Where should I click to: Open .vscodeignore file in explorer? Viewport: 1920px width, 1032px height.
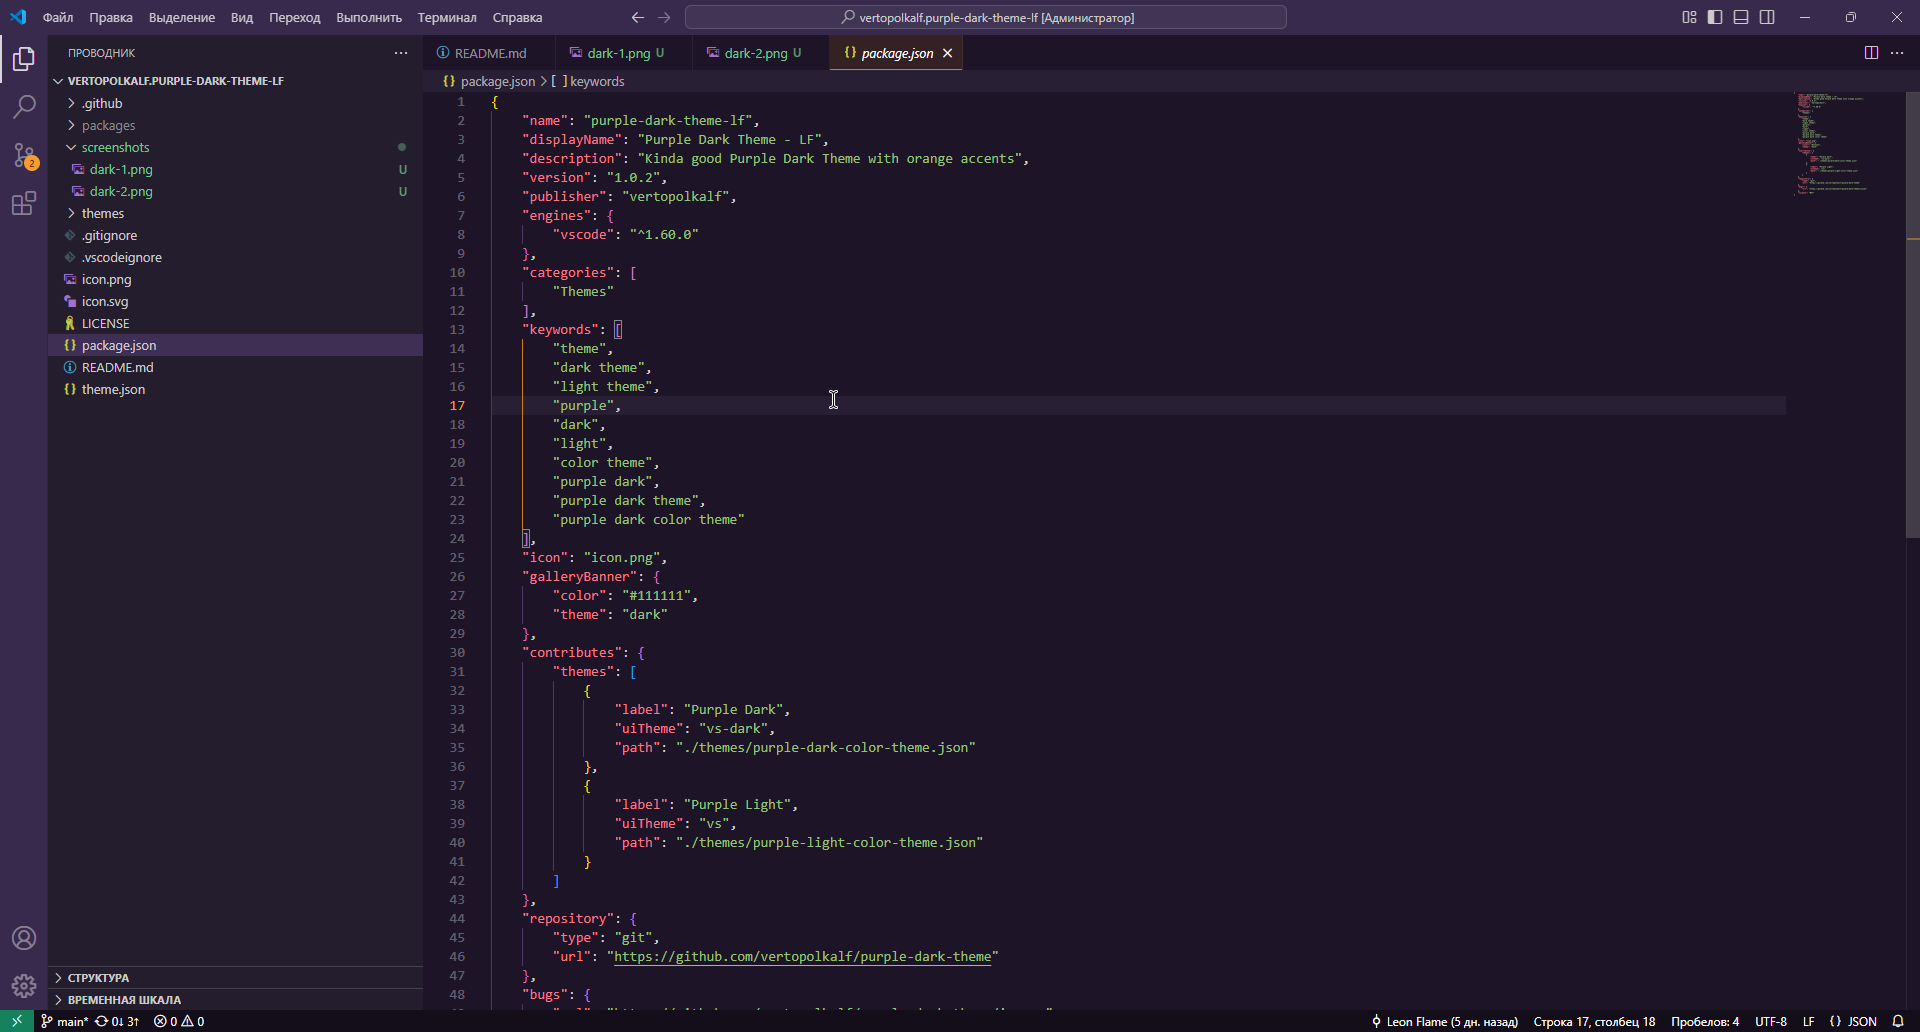coord(236,257)
